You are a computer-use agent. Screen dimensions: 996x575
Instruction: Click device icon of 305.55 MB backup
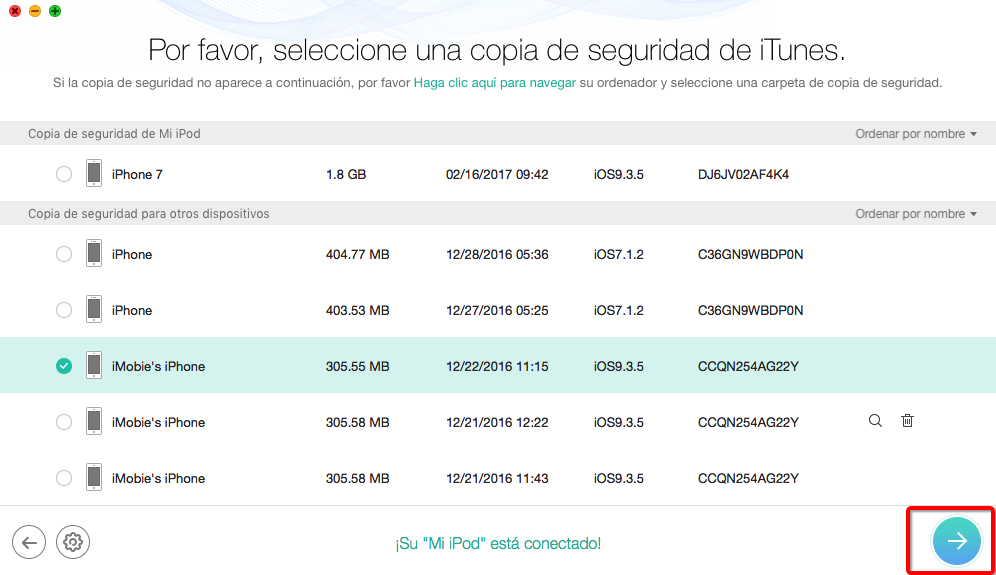(x=94, y=365)
